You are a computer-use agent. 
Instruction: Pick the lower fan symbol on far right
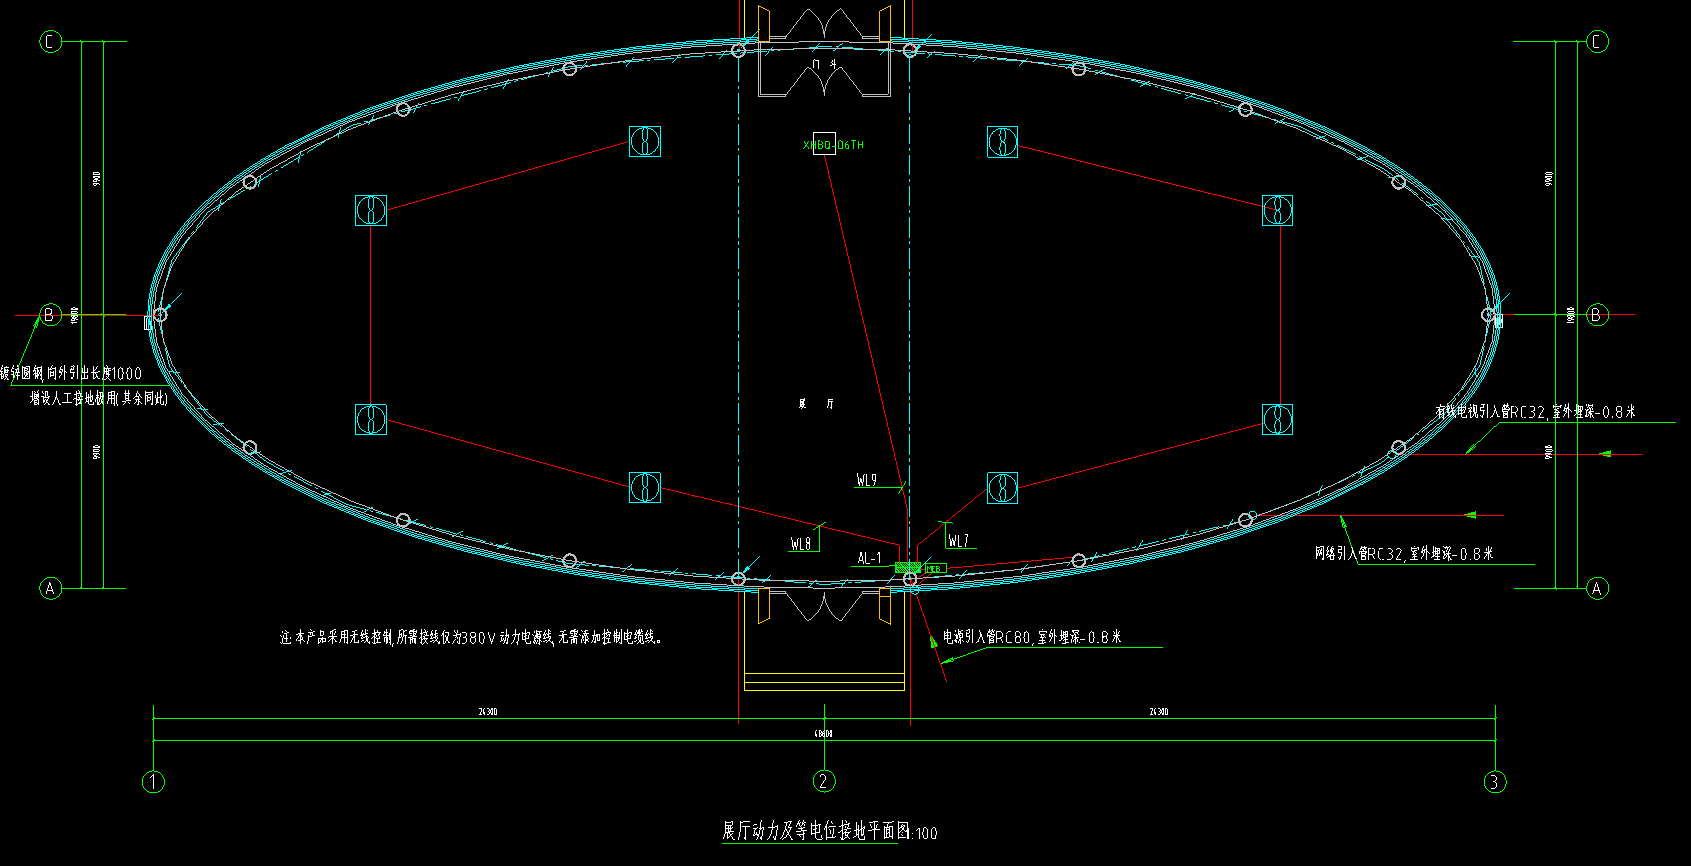pos(1278,419)
